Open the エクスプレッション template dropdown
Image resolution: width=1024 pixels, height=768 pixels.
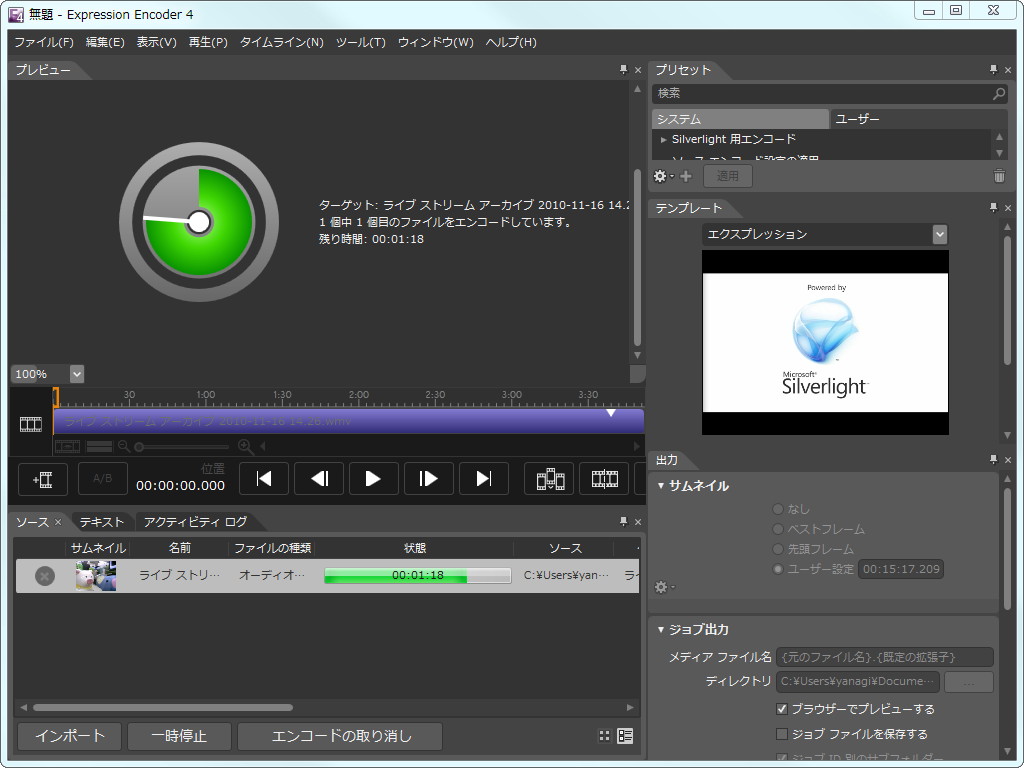[939, 234]
